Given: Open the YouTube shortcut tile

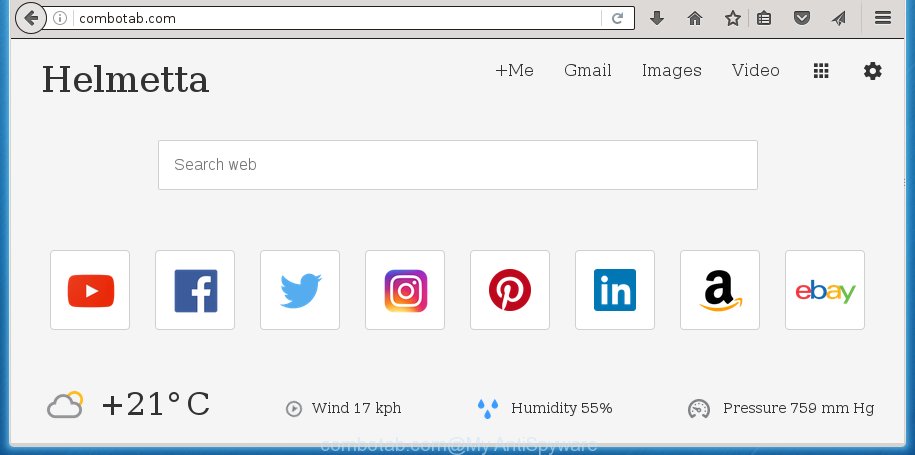Looking at the screenshot, I should 90,290.
